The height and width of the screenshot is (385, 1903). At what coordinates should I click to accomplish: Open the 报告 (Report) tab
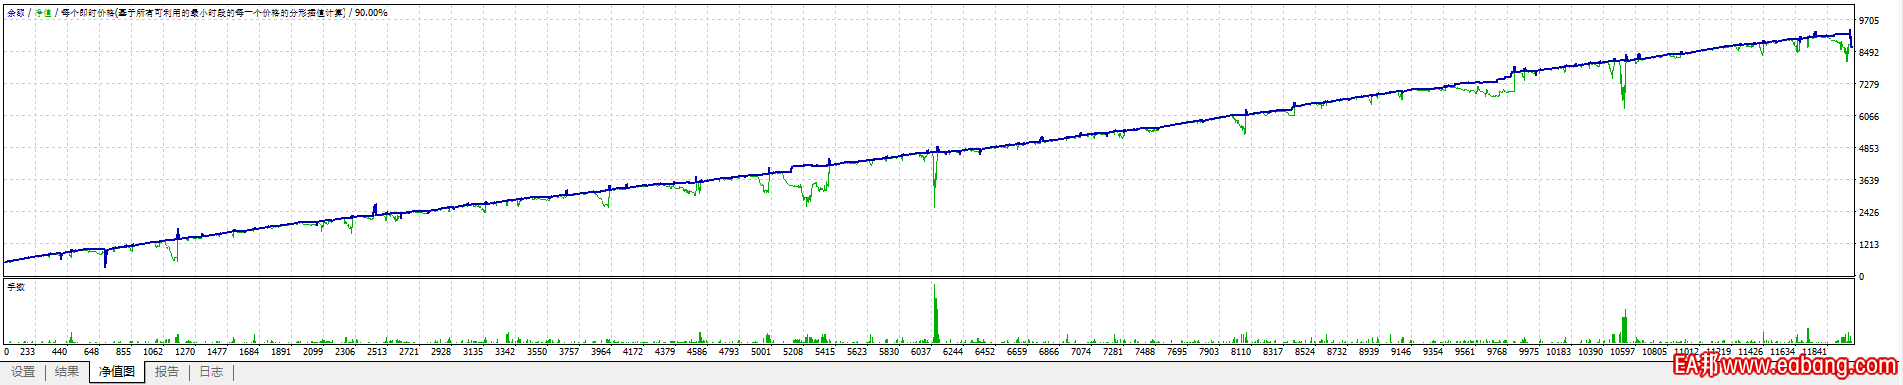tap(167, 372)
